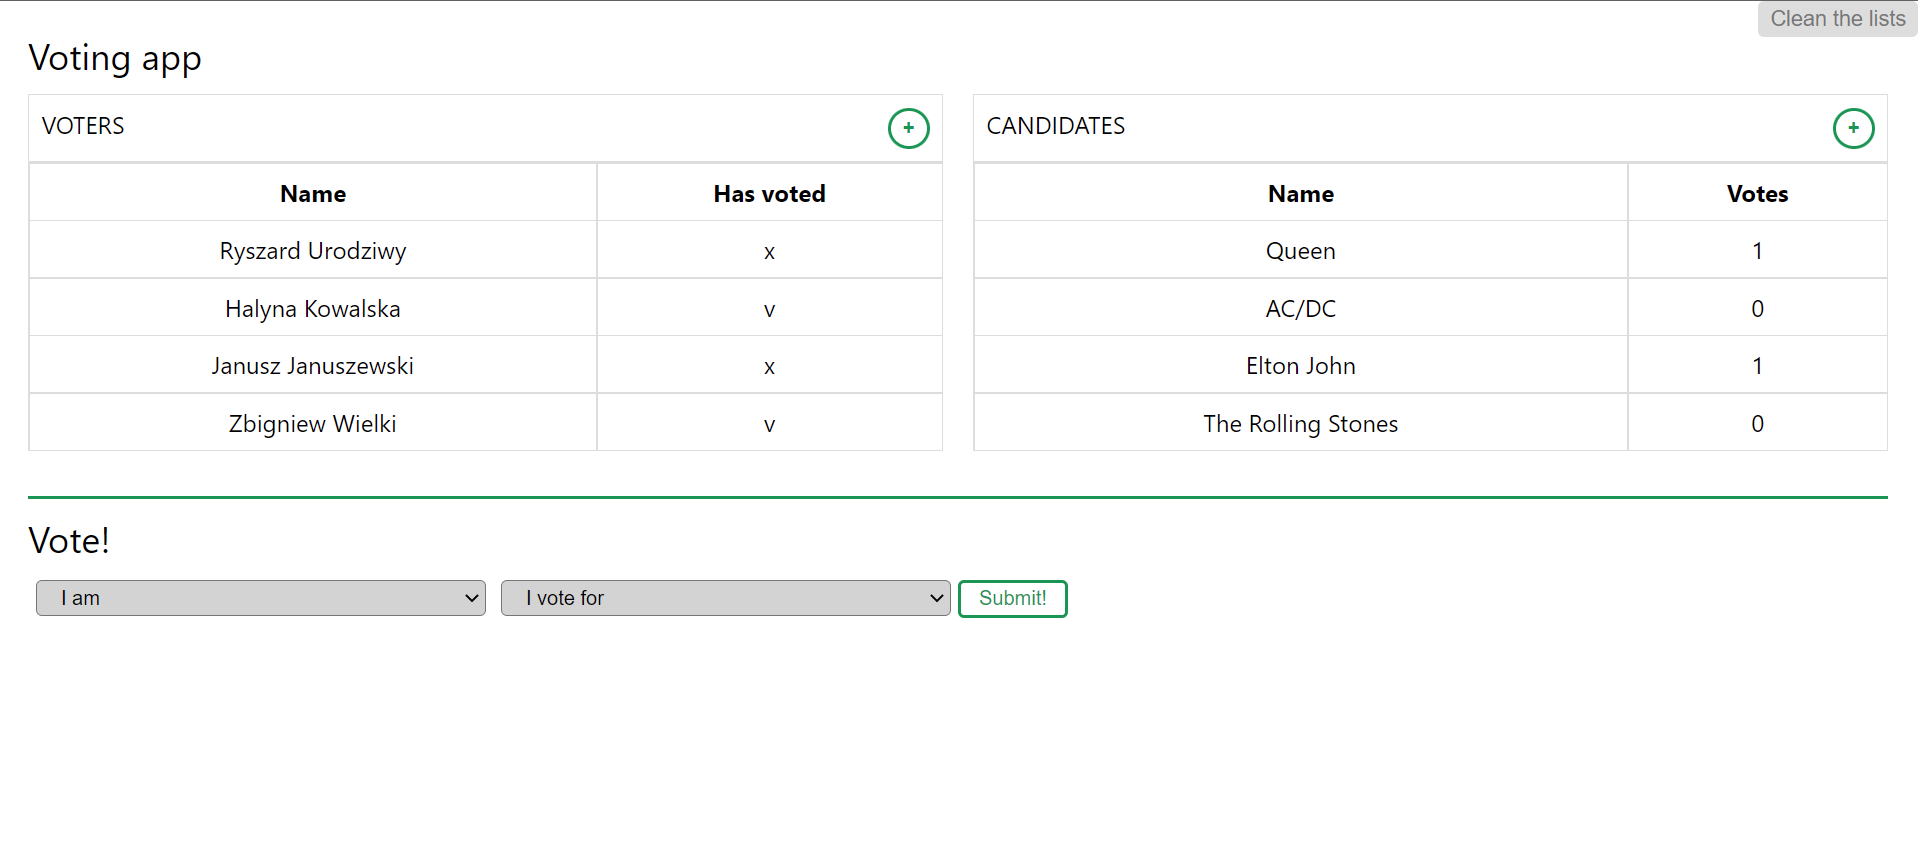The image size is (1918, 843).
Task: Click the Elton John candidate name
Action: point(1301,366)
